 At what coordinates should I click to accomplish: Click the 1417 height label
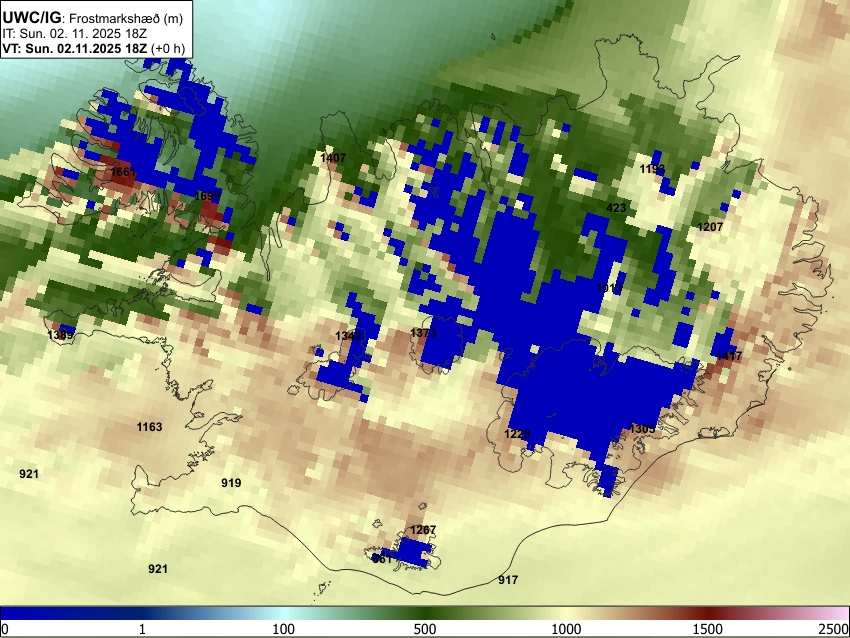point(729,356)
